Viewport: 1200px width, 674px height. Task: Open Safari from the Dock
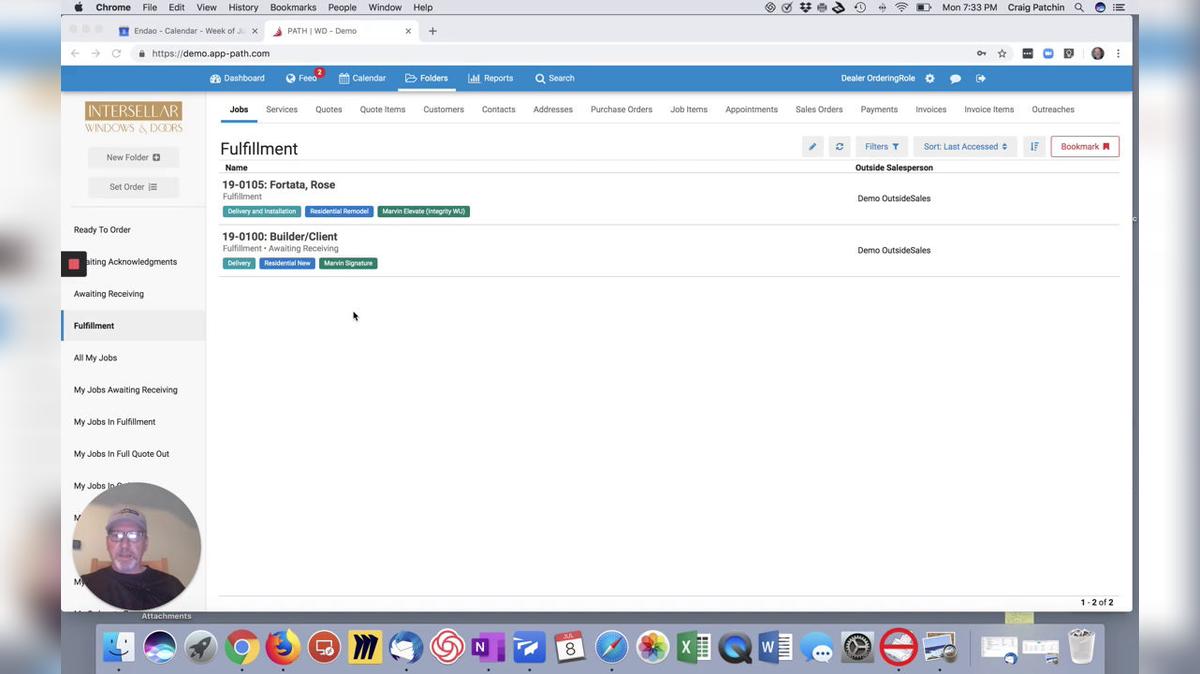(x=611, y=647)
